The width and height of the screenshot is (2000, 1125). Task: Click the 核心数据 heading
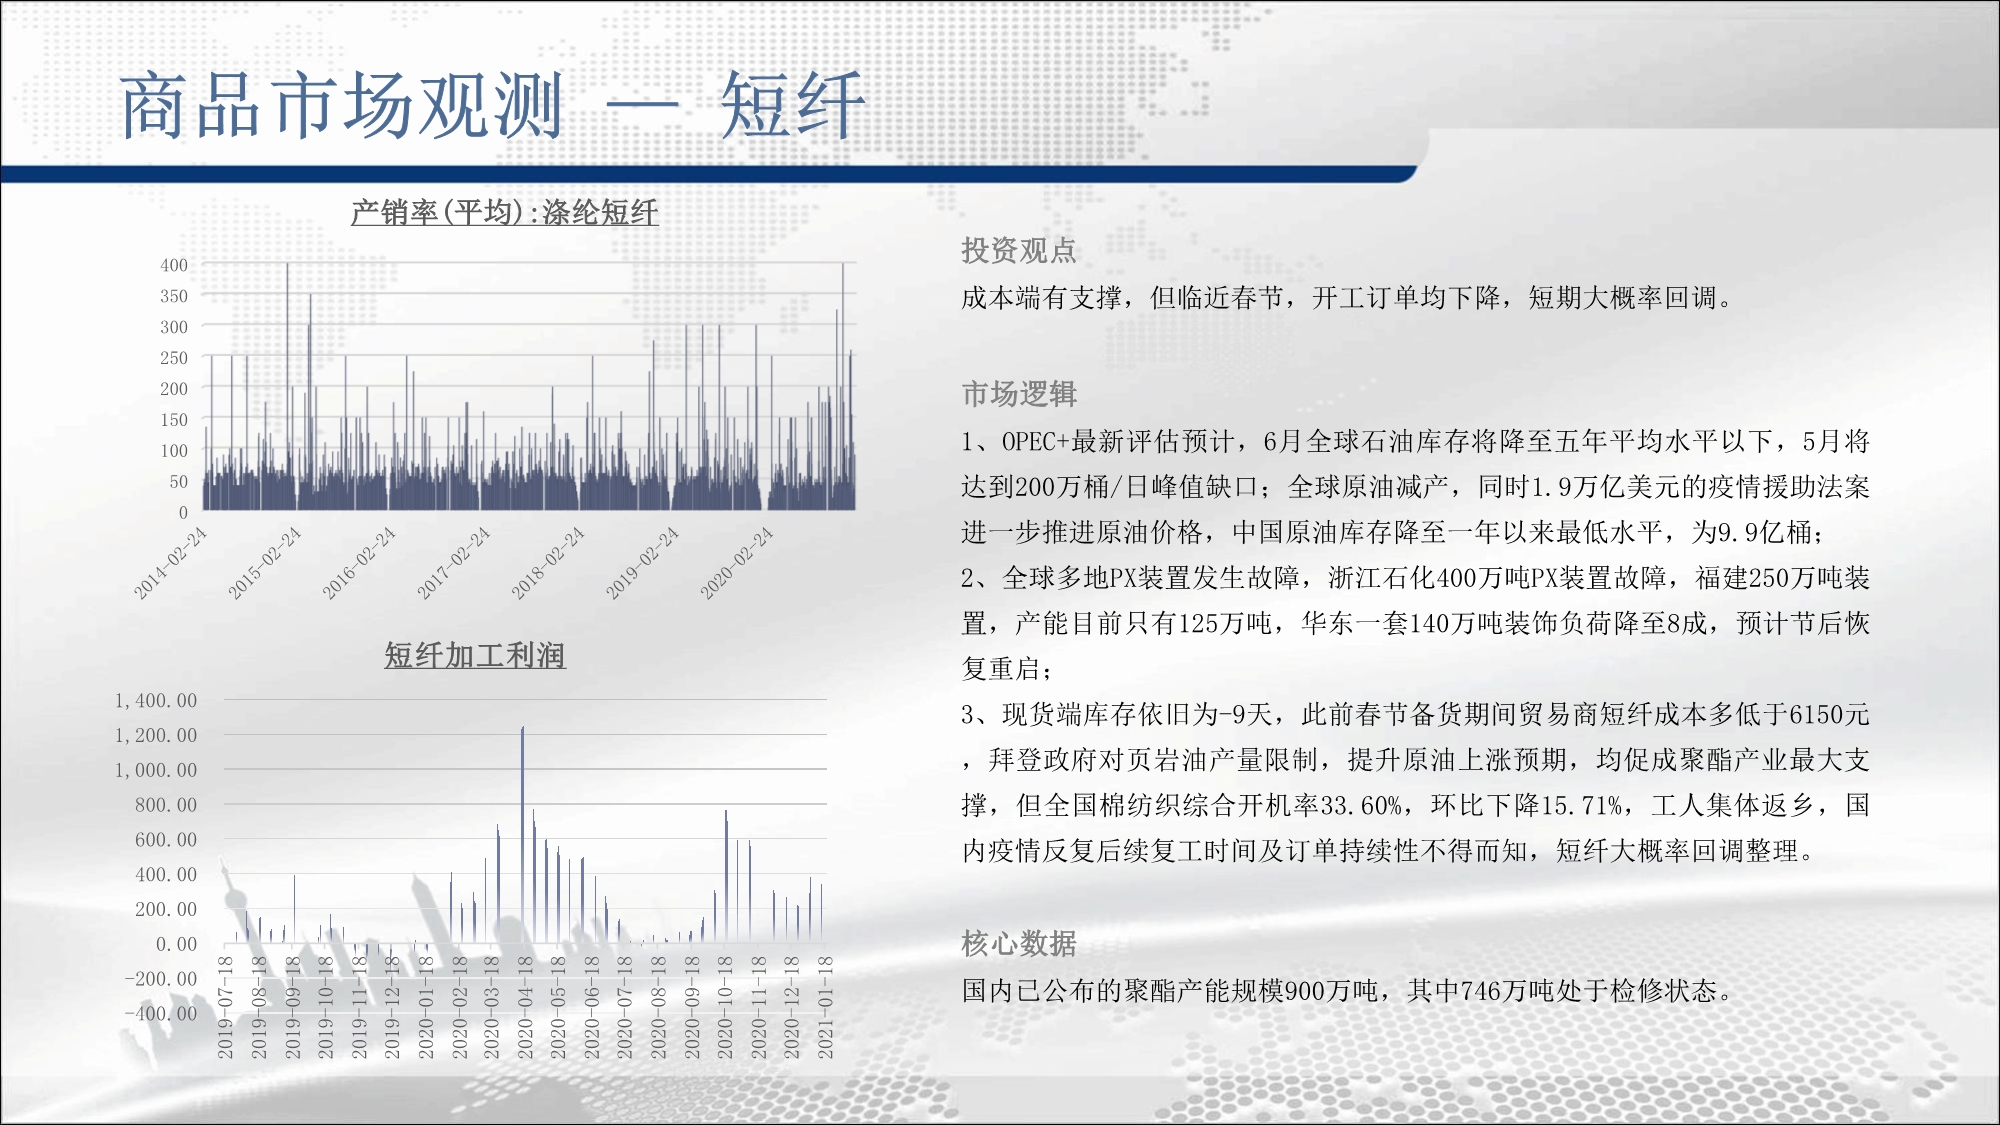click(1019, 943)
